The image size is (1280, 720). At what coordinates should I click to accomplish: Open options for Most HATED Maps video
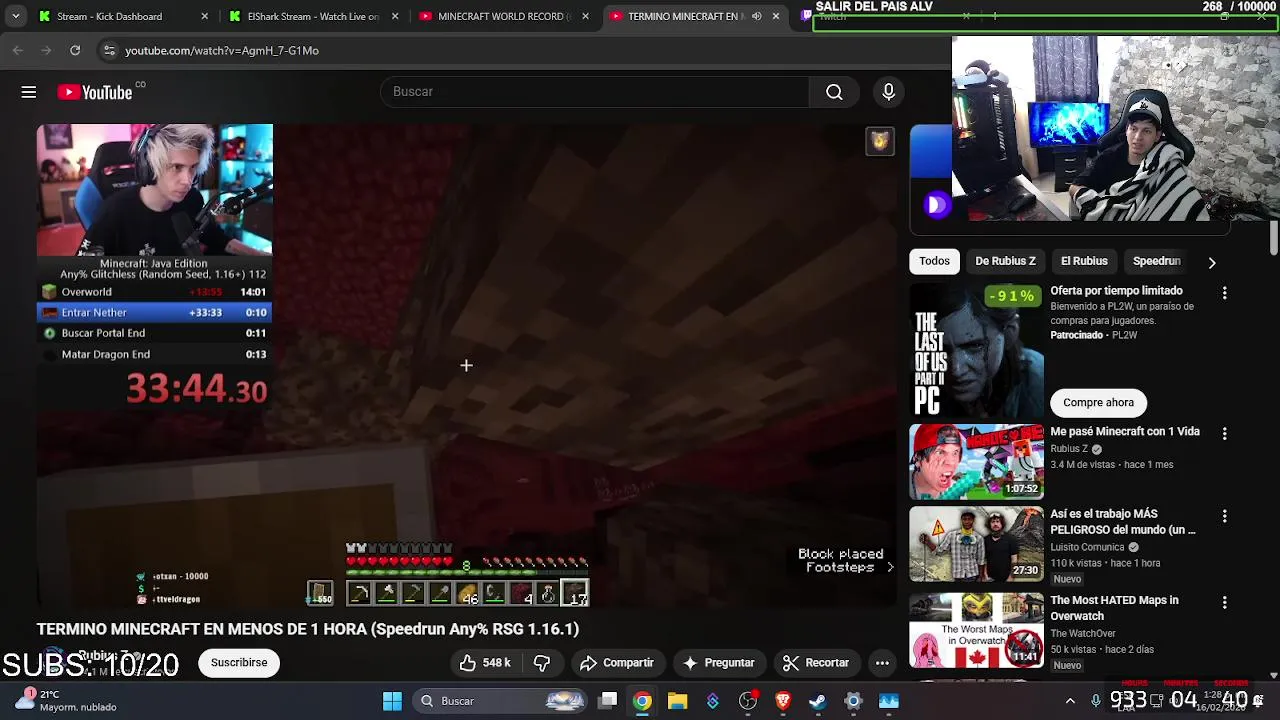(1224, 602)
